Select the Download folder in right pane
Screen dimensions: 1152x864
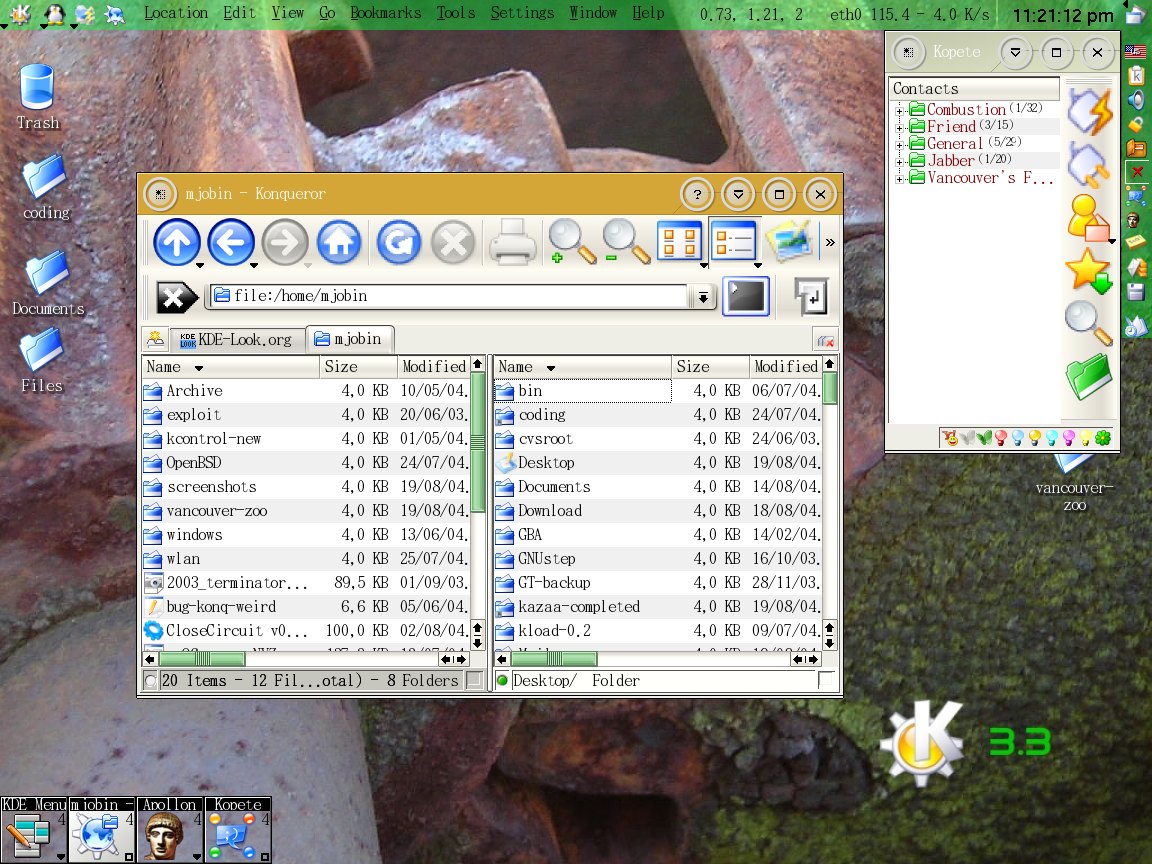pyautogui.click(x=550, y=511)
